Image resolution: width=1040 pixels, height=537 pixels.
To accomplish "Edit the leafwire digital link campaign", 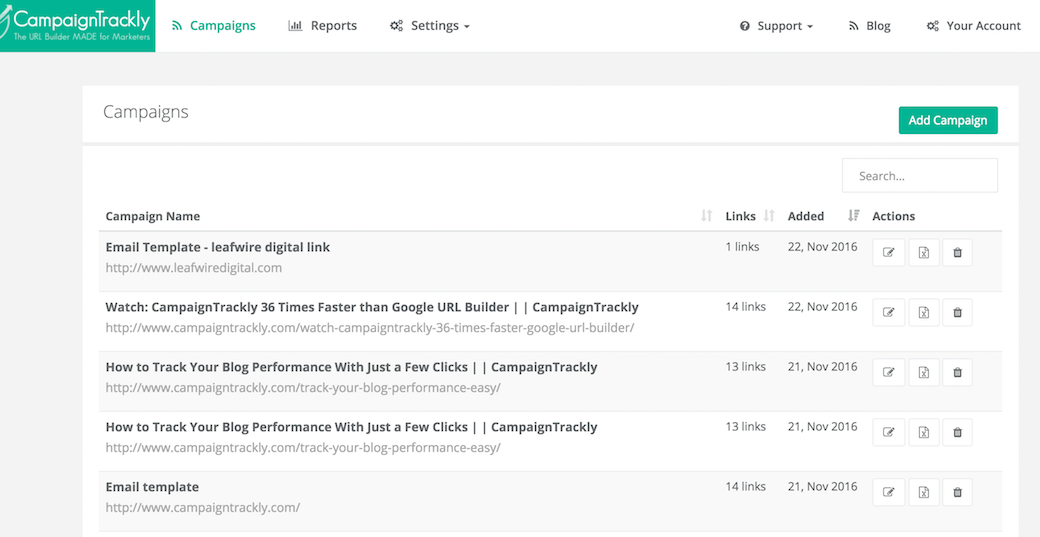I will pos(889,253).
